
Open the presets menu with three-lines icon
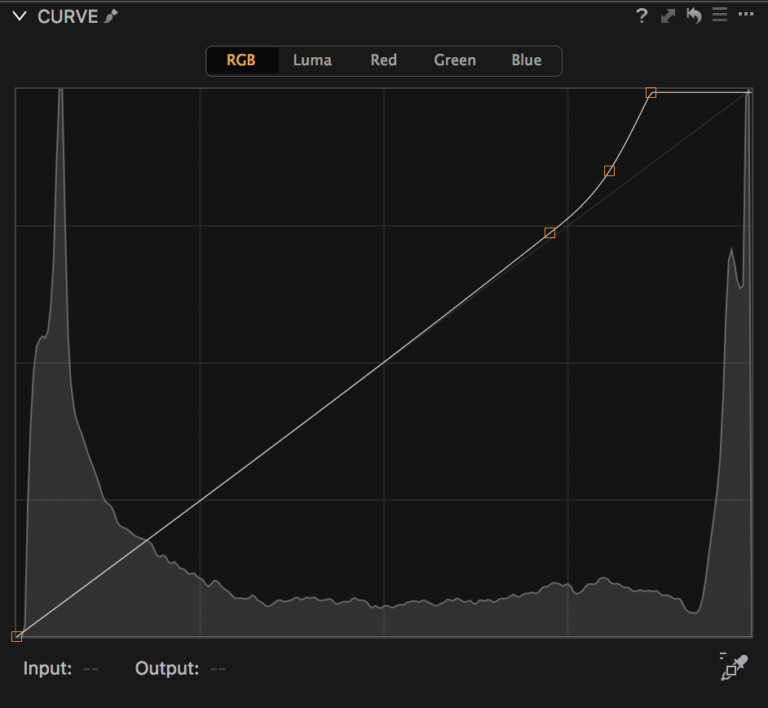coord(720,16)
